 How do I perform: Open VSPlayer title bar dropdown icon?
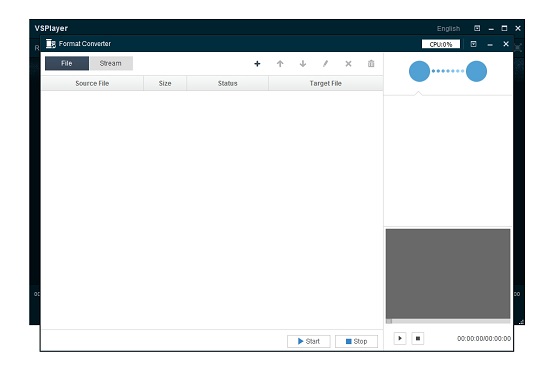click(477, 28)
